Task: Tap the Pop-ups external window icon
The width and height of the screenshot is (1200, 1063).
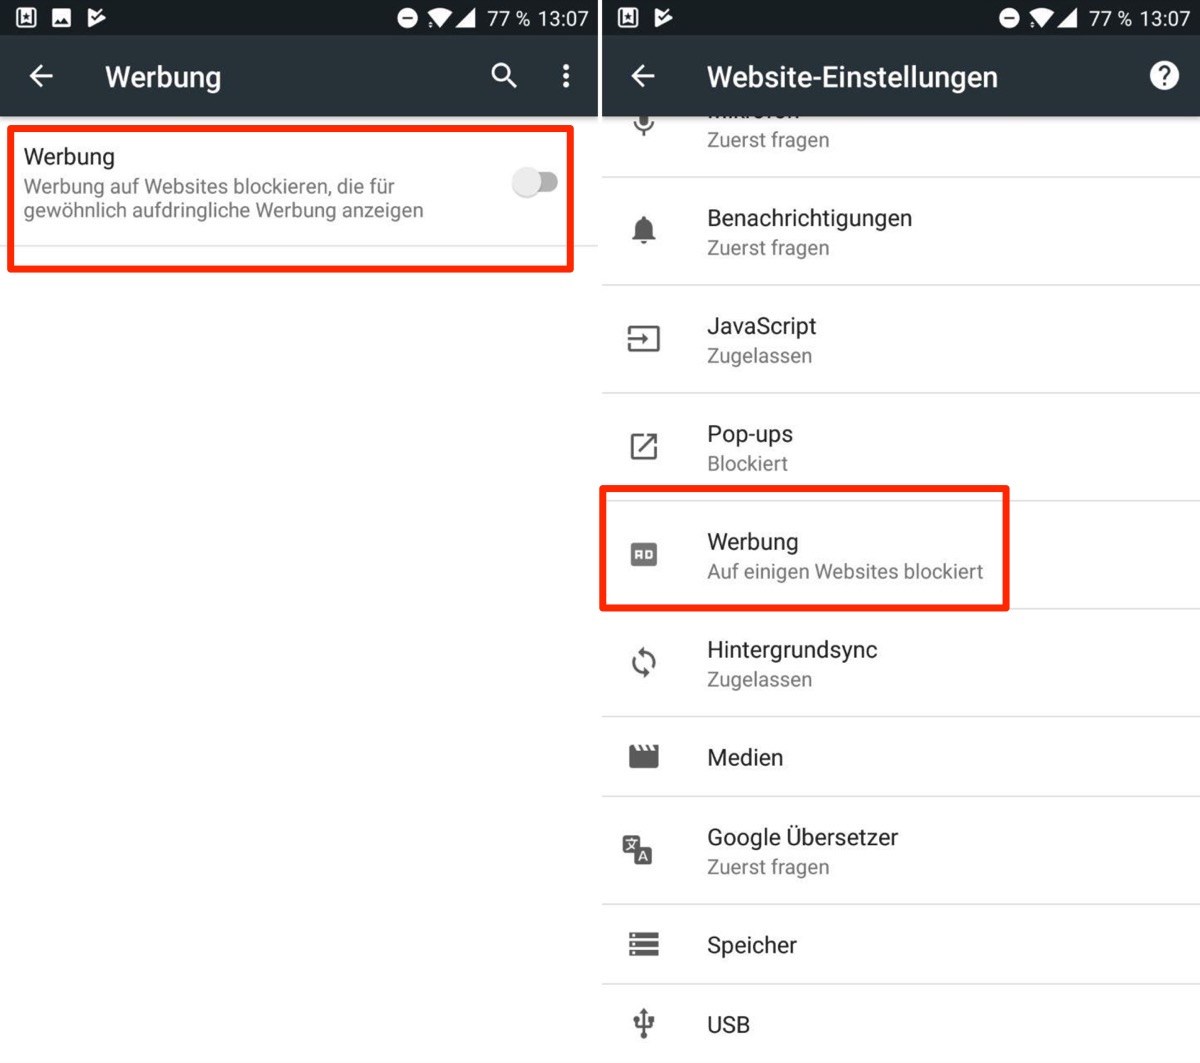Action: [644, 447]
